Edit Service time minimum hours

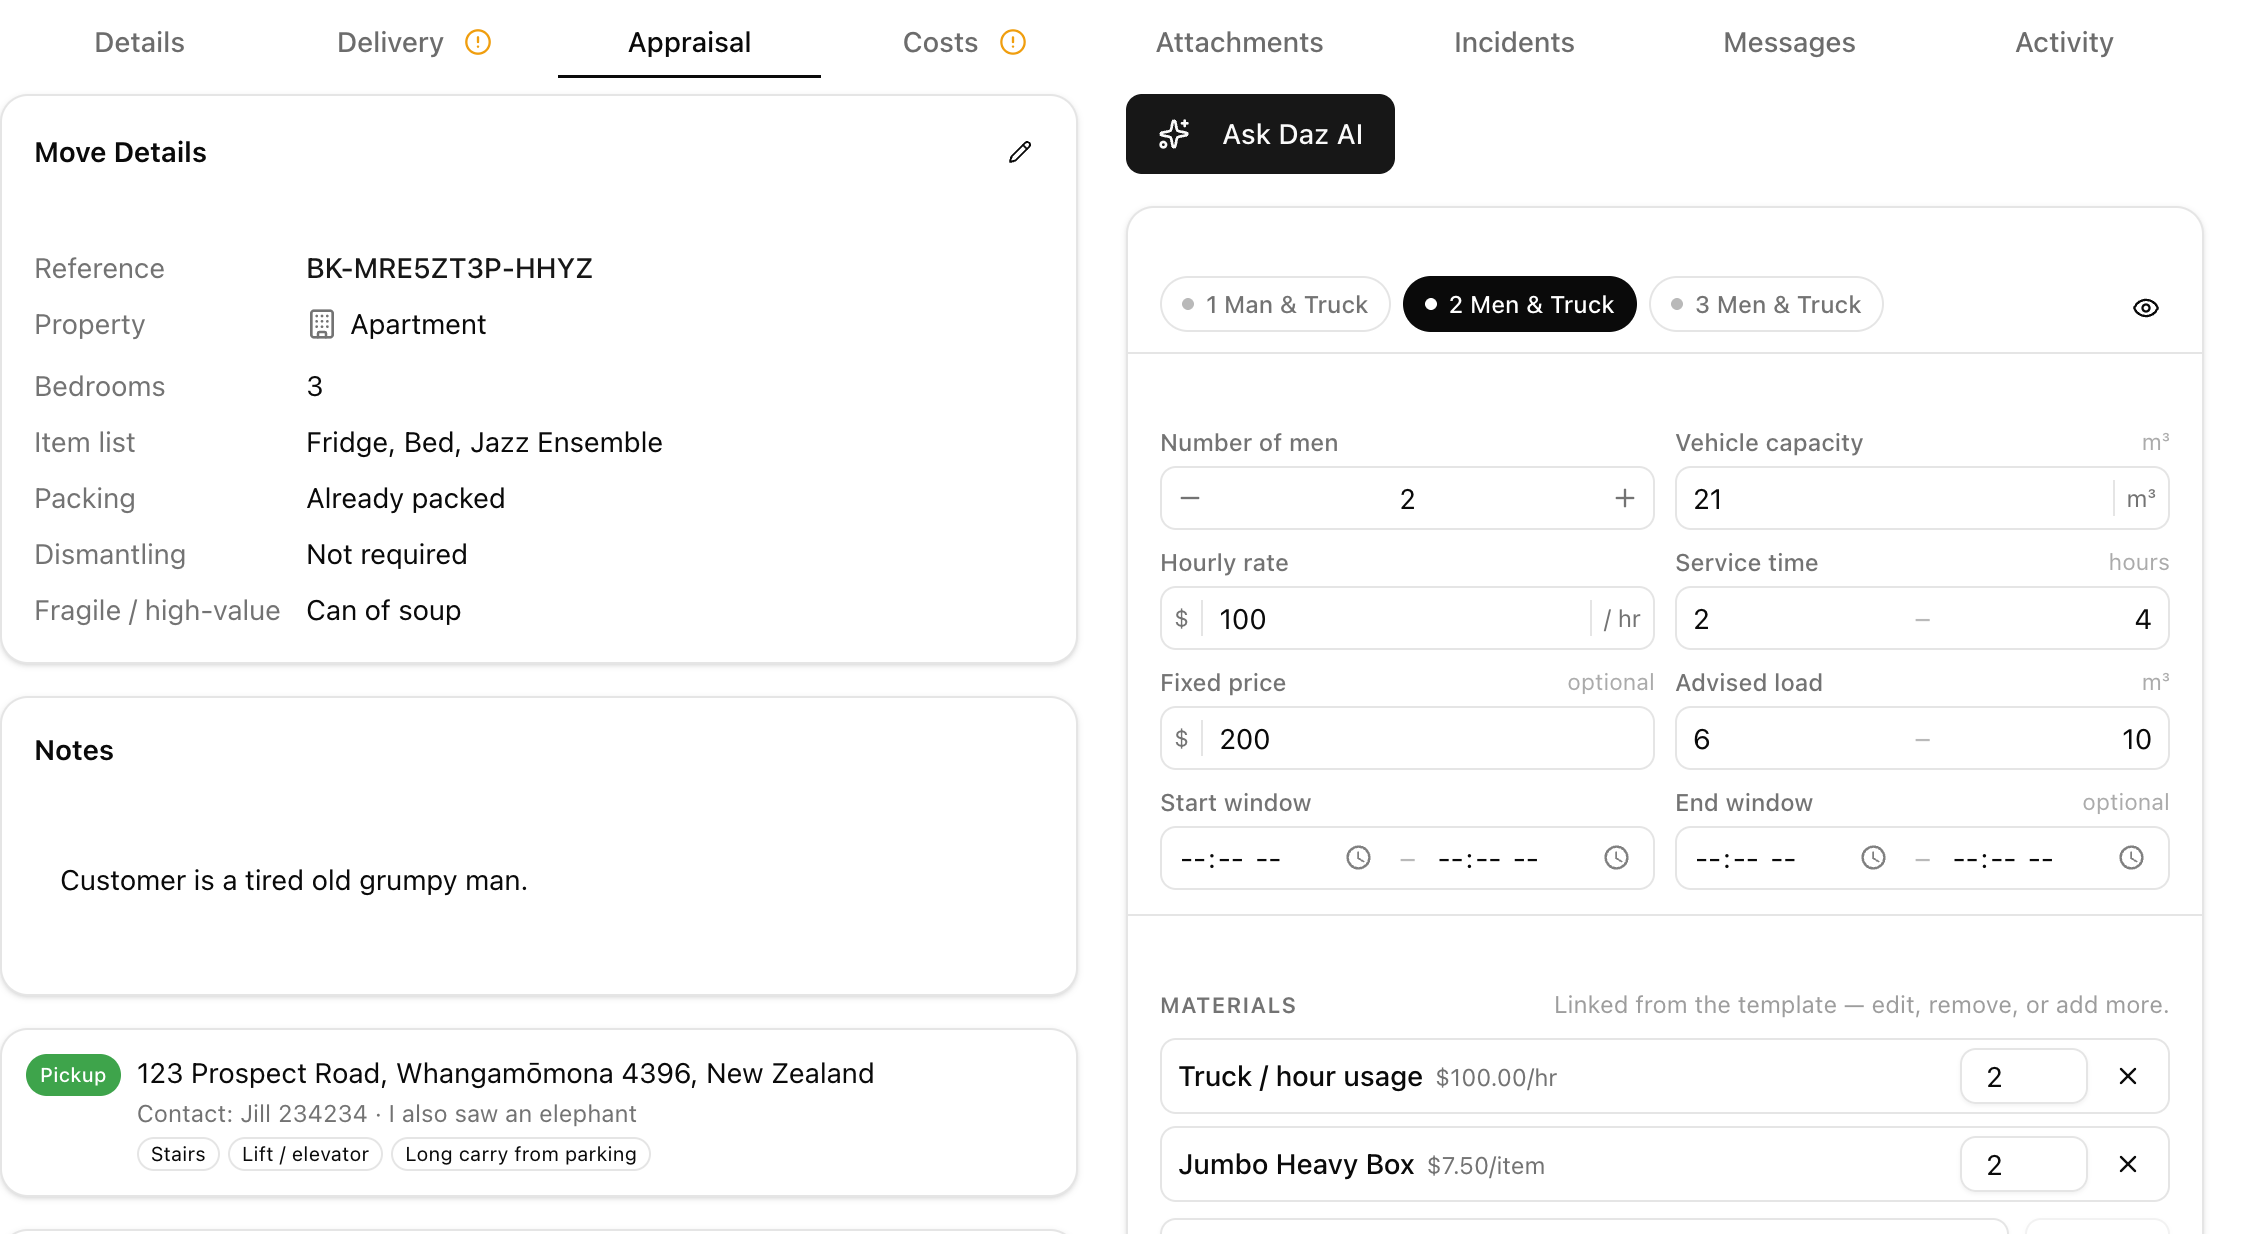pos(1790,618)
